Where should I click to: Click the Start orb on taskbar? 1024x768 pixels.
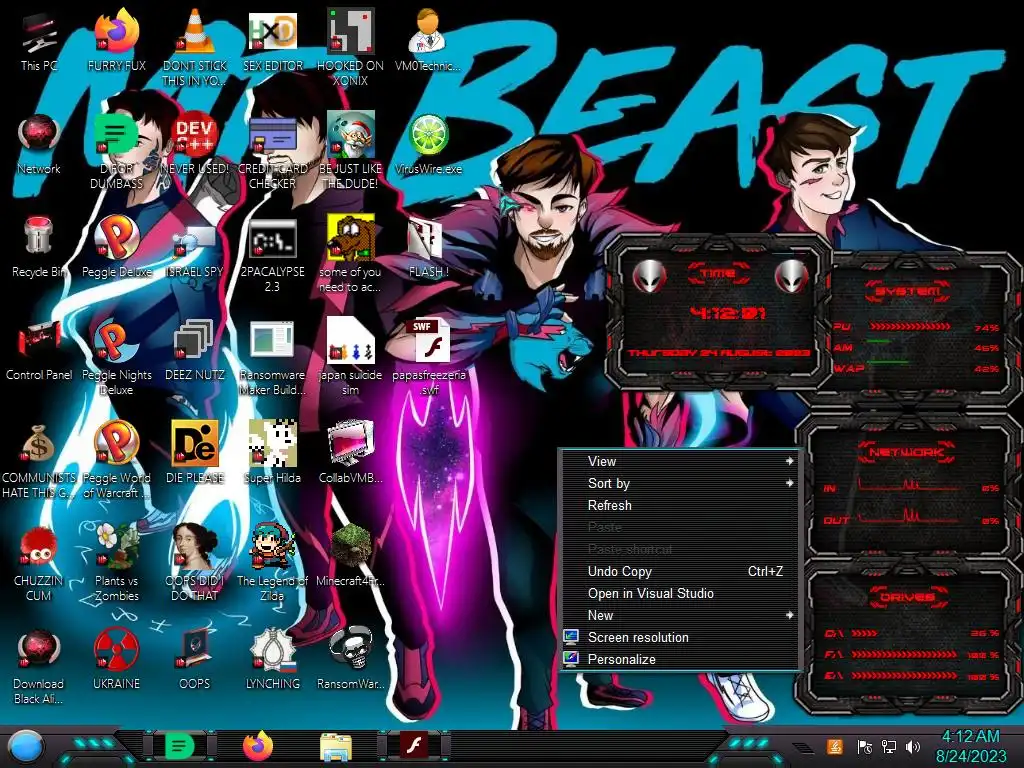coord(25,746)
